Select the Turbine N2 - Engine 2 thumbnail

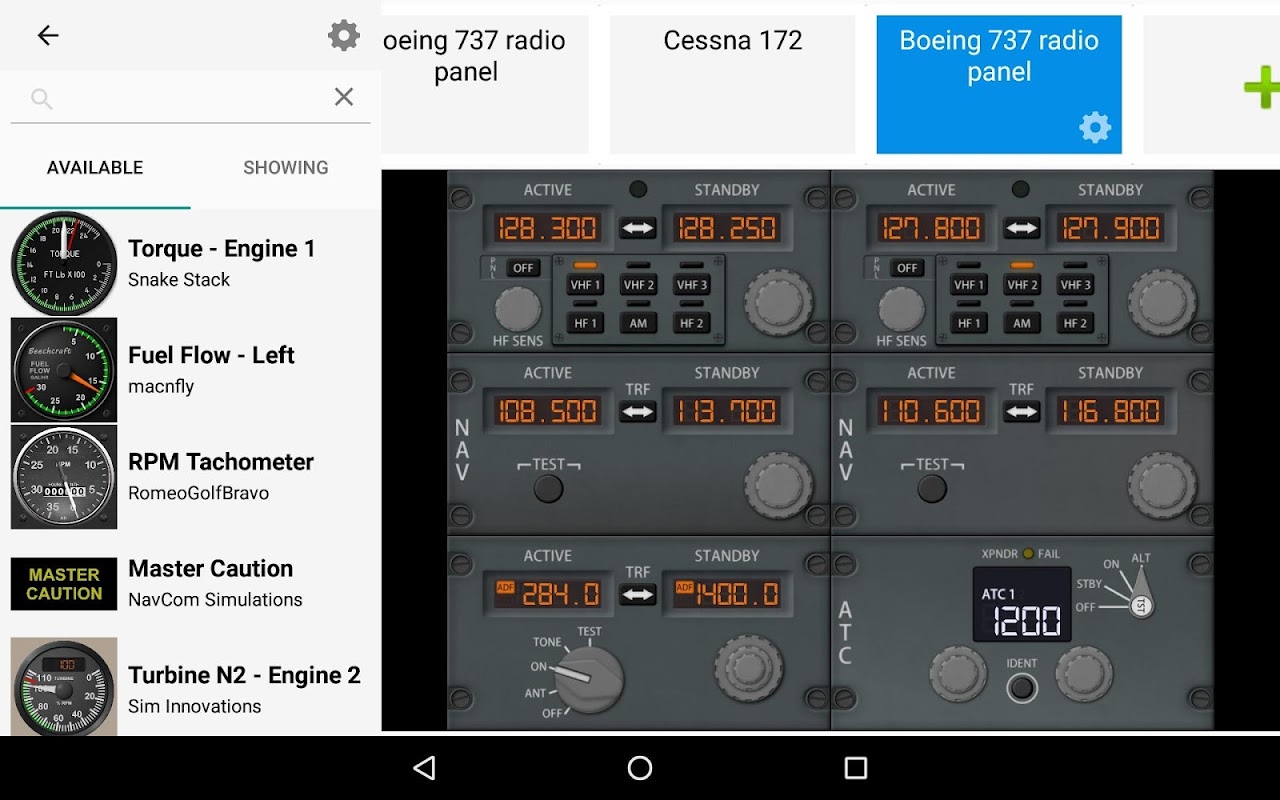(x=64, y=687)
